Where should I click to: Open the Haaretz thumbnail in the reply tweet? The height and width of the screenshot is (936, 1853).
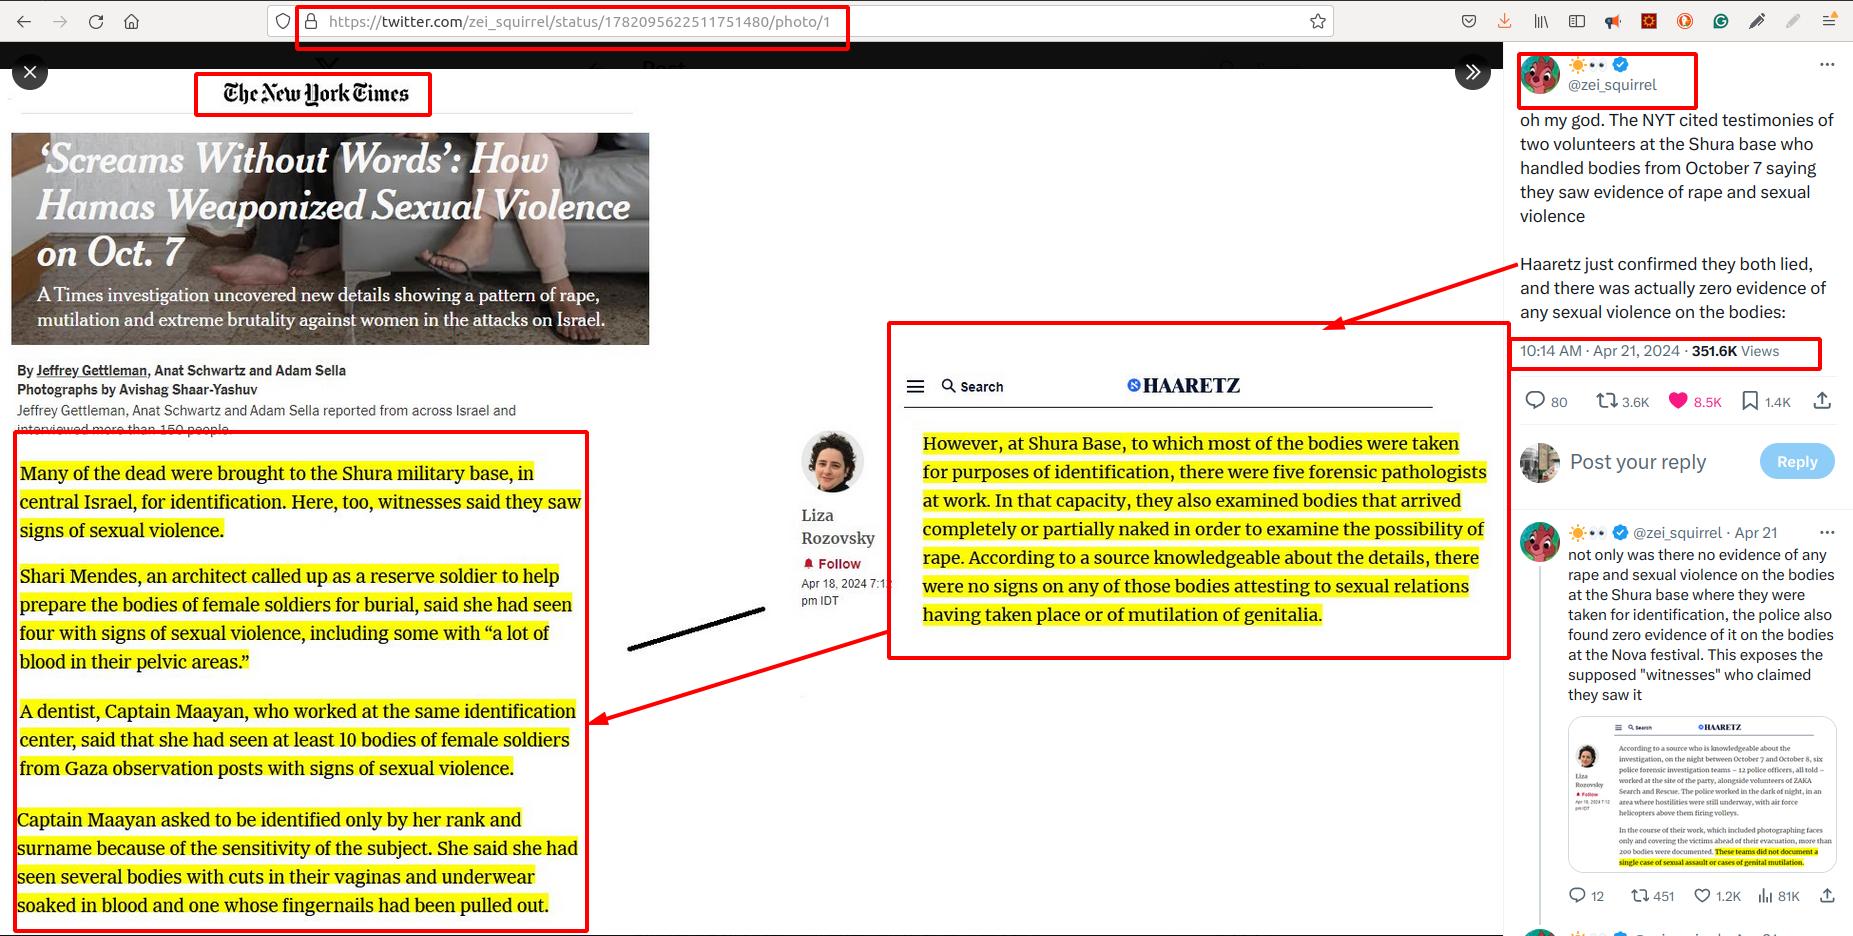click(1701, 794)
